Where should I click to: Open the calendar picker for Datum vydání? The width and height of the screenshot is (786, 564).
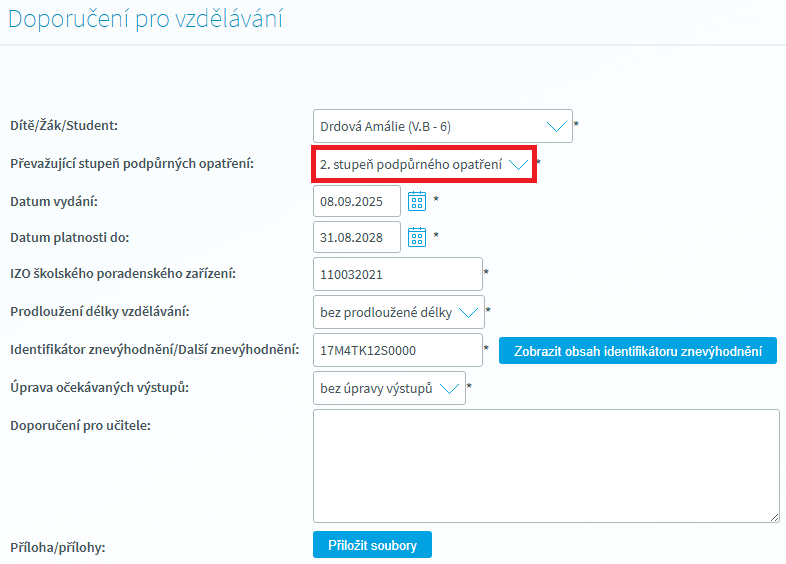tap(417, 201)
